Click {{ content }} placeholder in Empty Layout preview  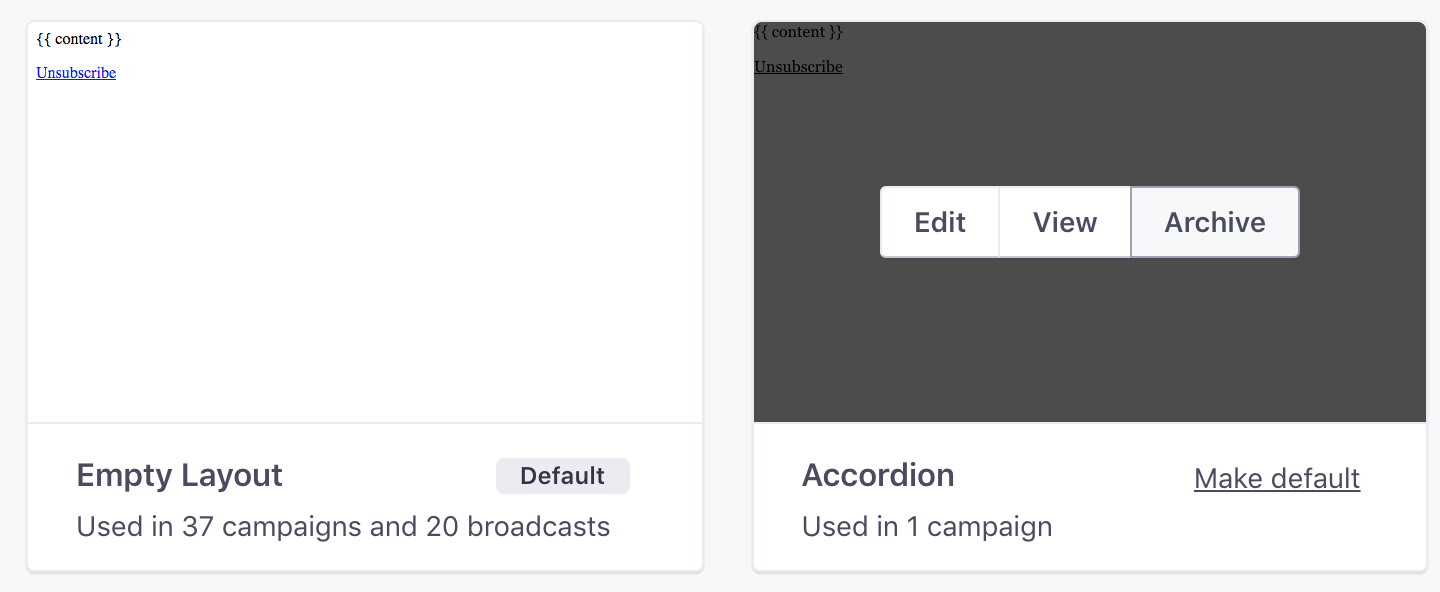tap(79, 39)
